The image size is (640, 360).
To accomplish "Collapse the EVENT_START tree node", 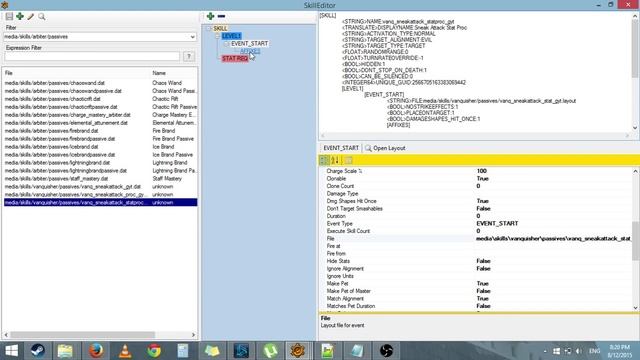I will (227, 43).
